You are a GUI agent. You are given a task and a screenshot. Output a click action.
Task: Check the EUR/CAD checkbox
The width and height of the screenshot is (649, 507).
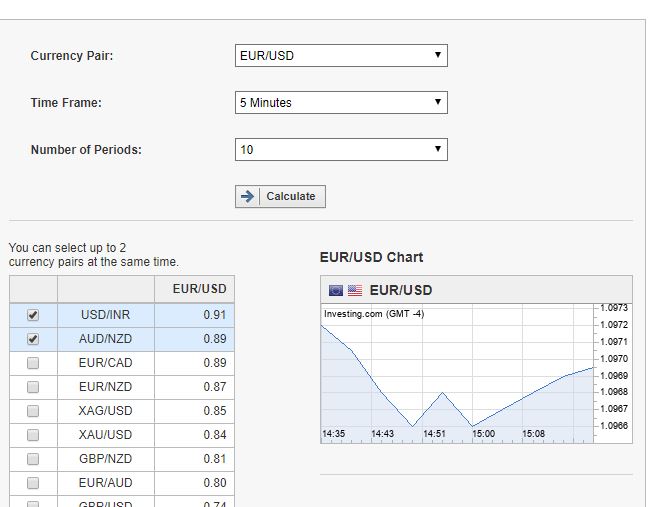pyautogui.click(x=33, y=363)
